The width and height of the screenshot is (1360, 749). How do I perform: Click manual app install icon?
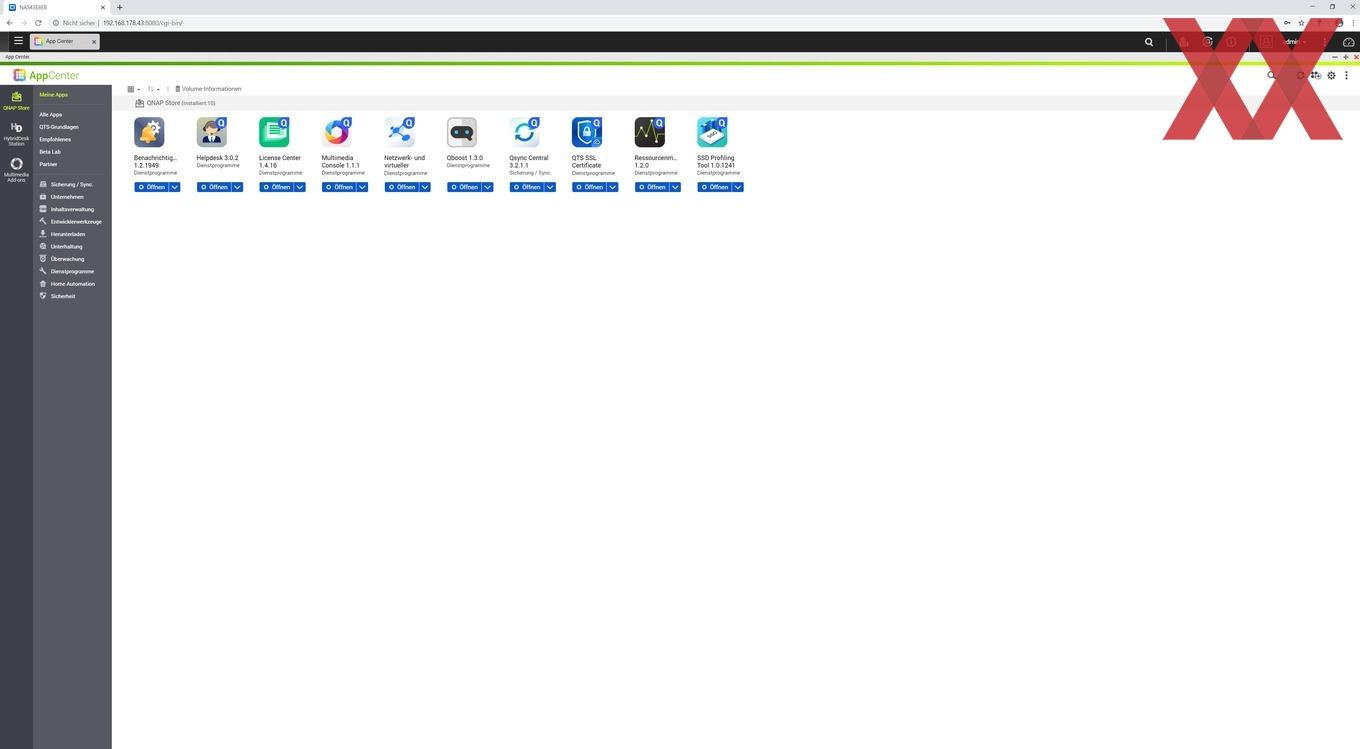pyautogui.click(x=1316, y=75)
